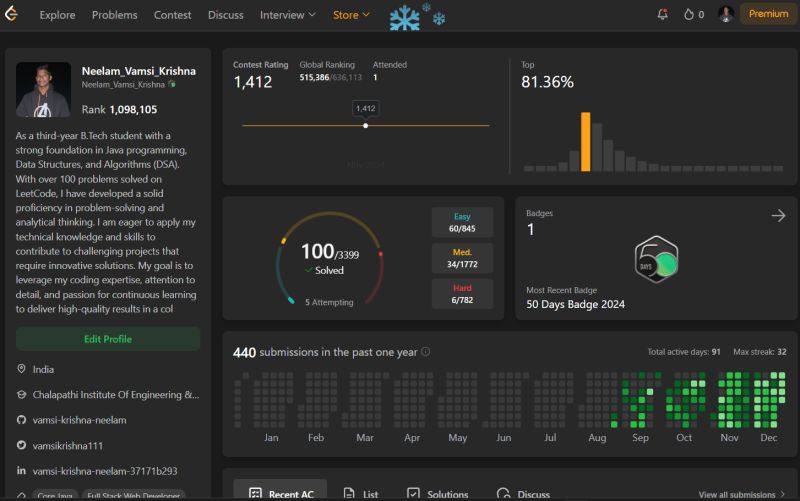Click the Premium button
This screenshot has width=800, height=501.
coord(768,14)
